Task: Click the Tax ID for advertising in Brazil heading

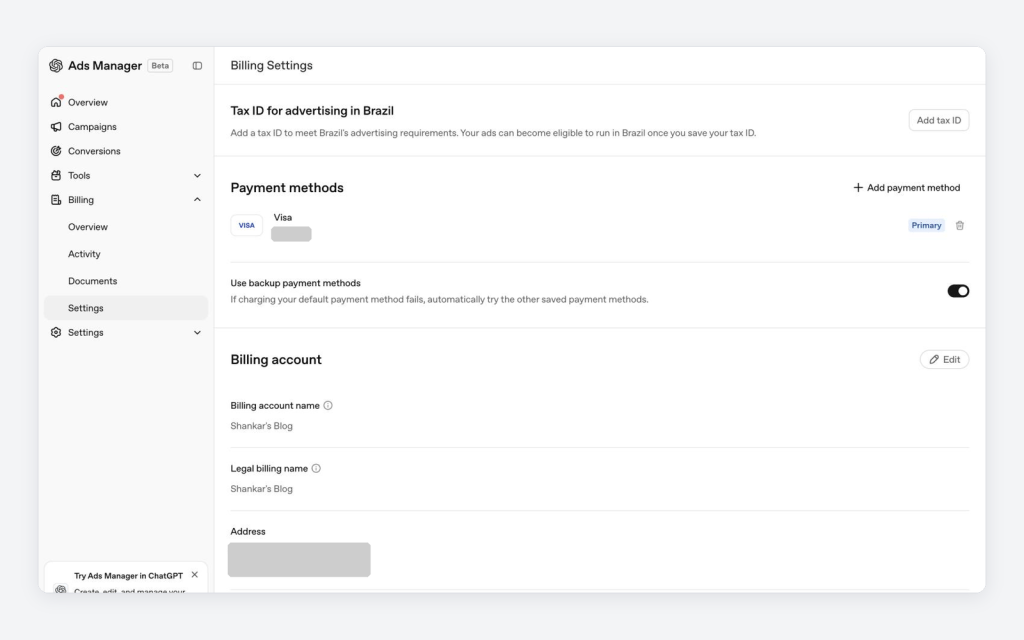Action: [312, 110]
